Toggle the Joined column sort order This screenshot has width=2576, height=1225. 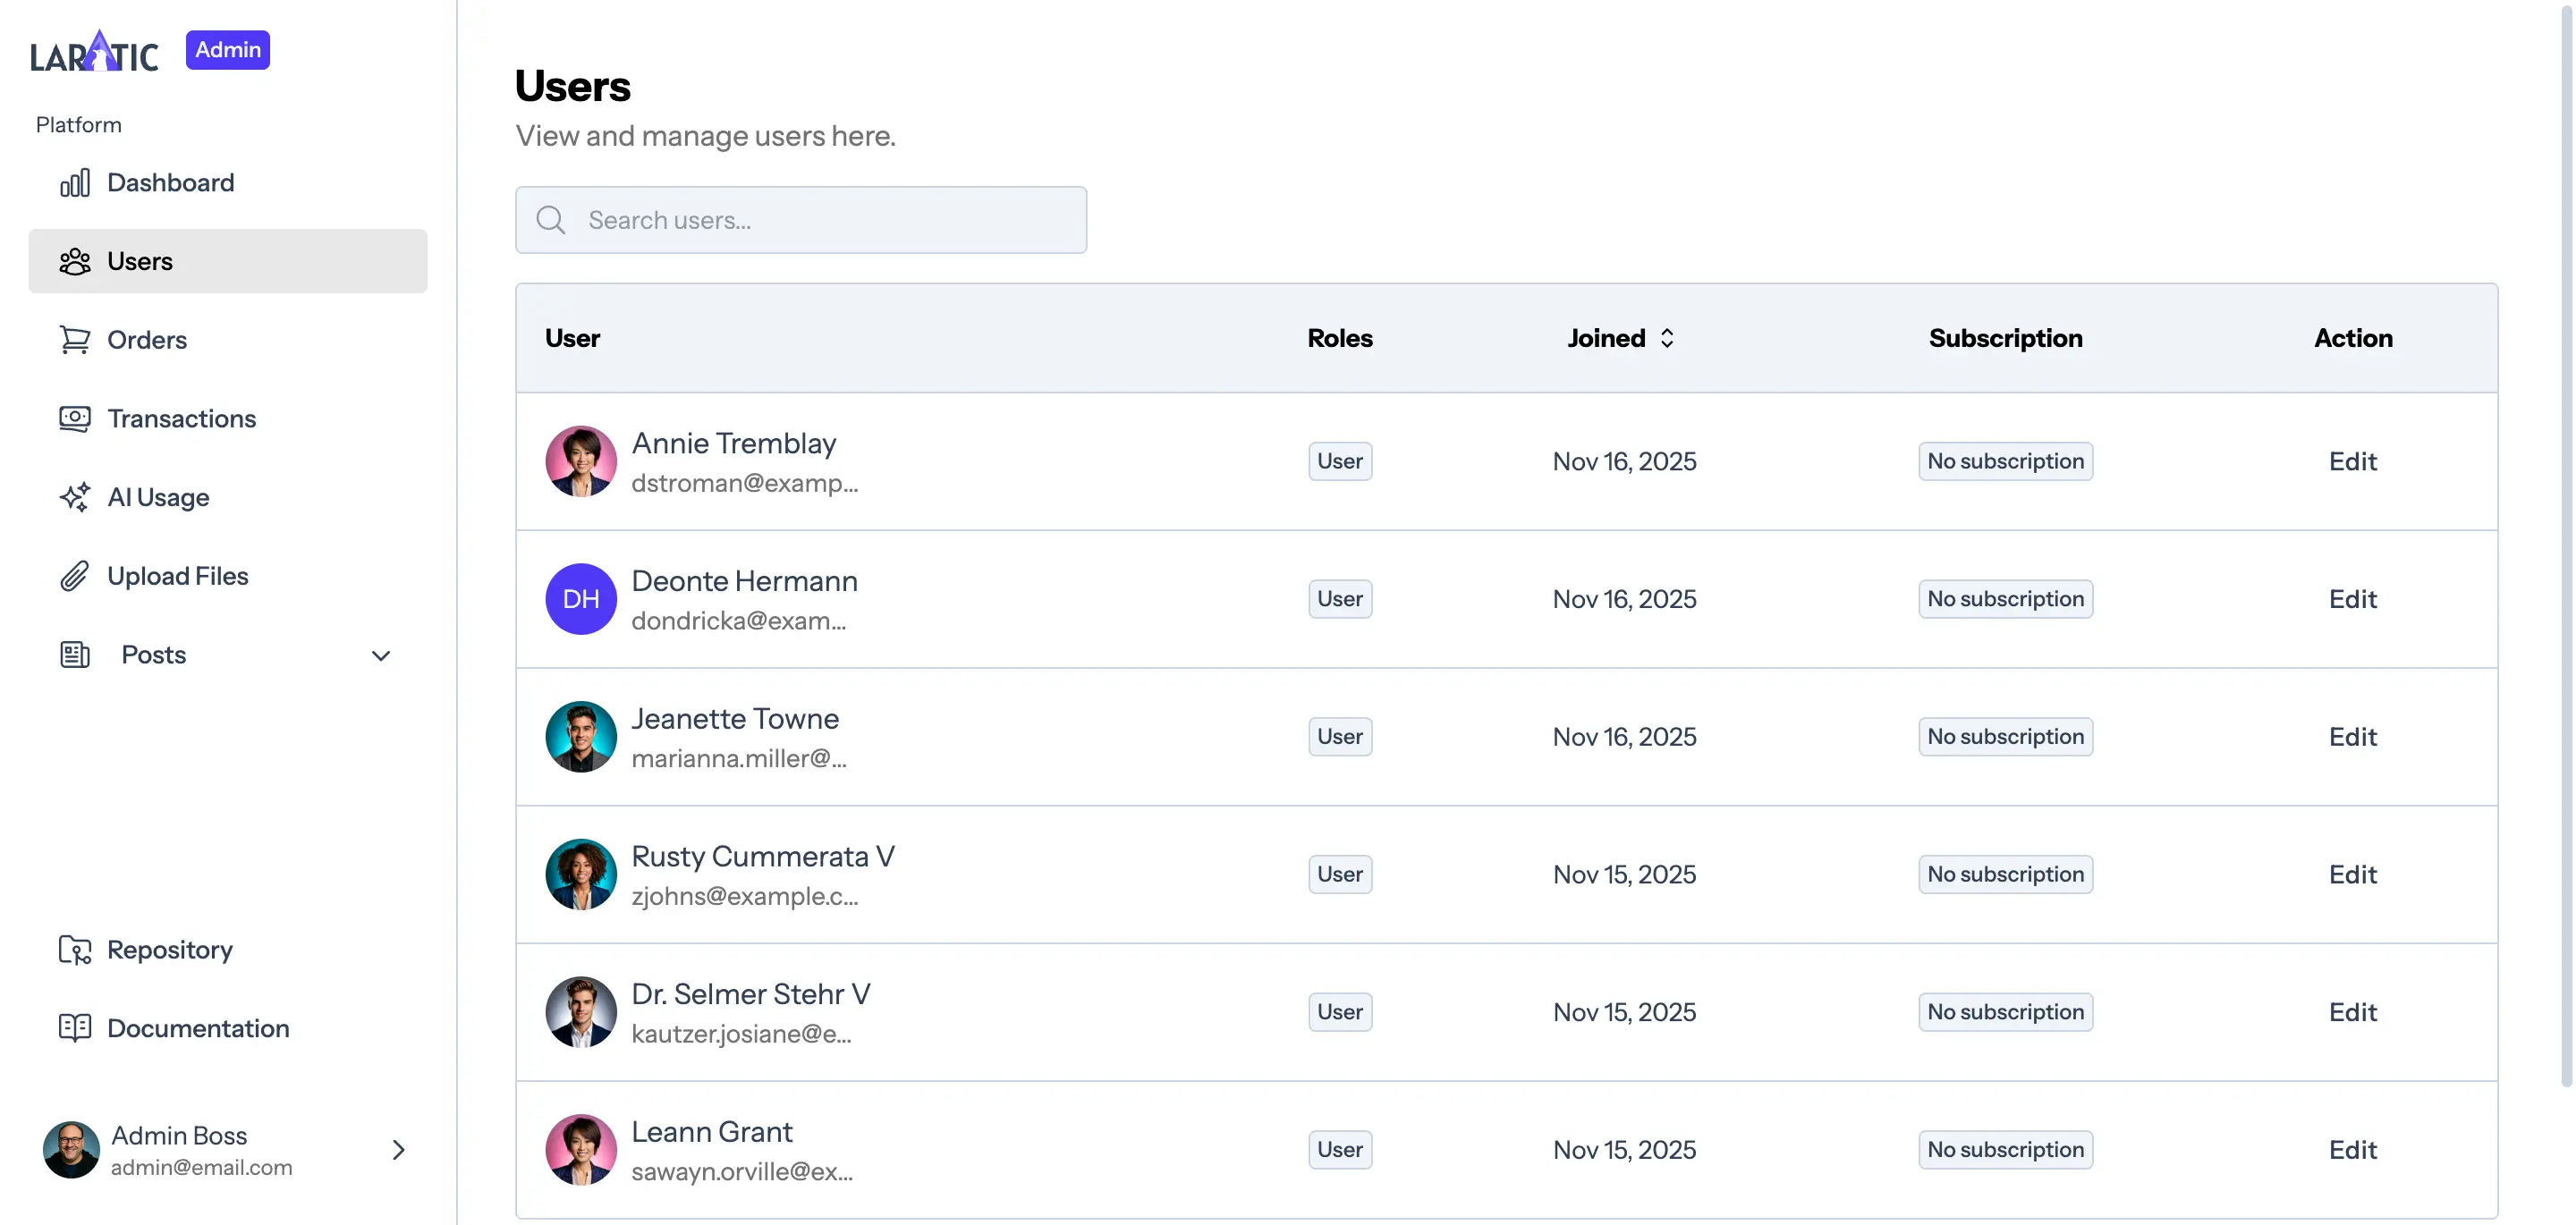click(1666, 338)
